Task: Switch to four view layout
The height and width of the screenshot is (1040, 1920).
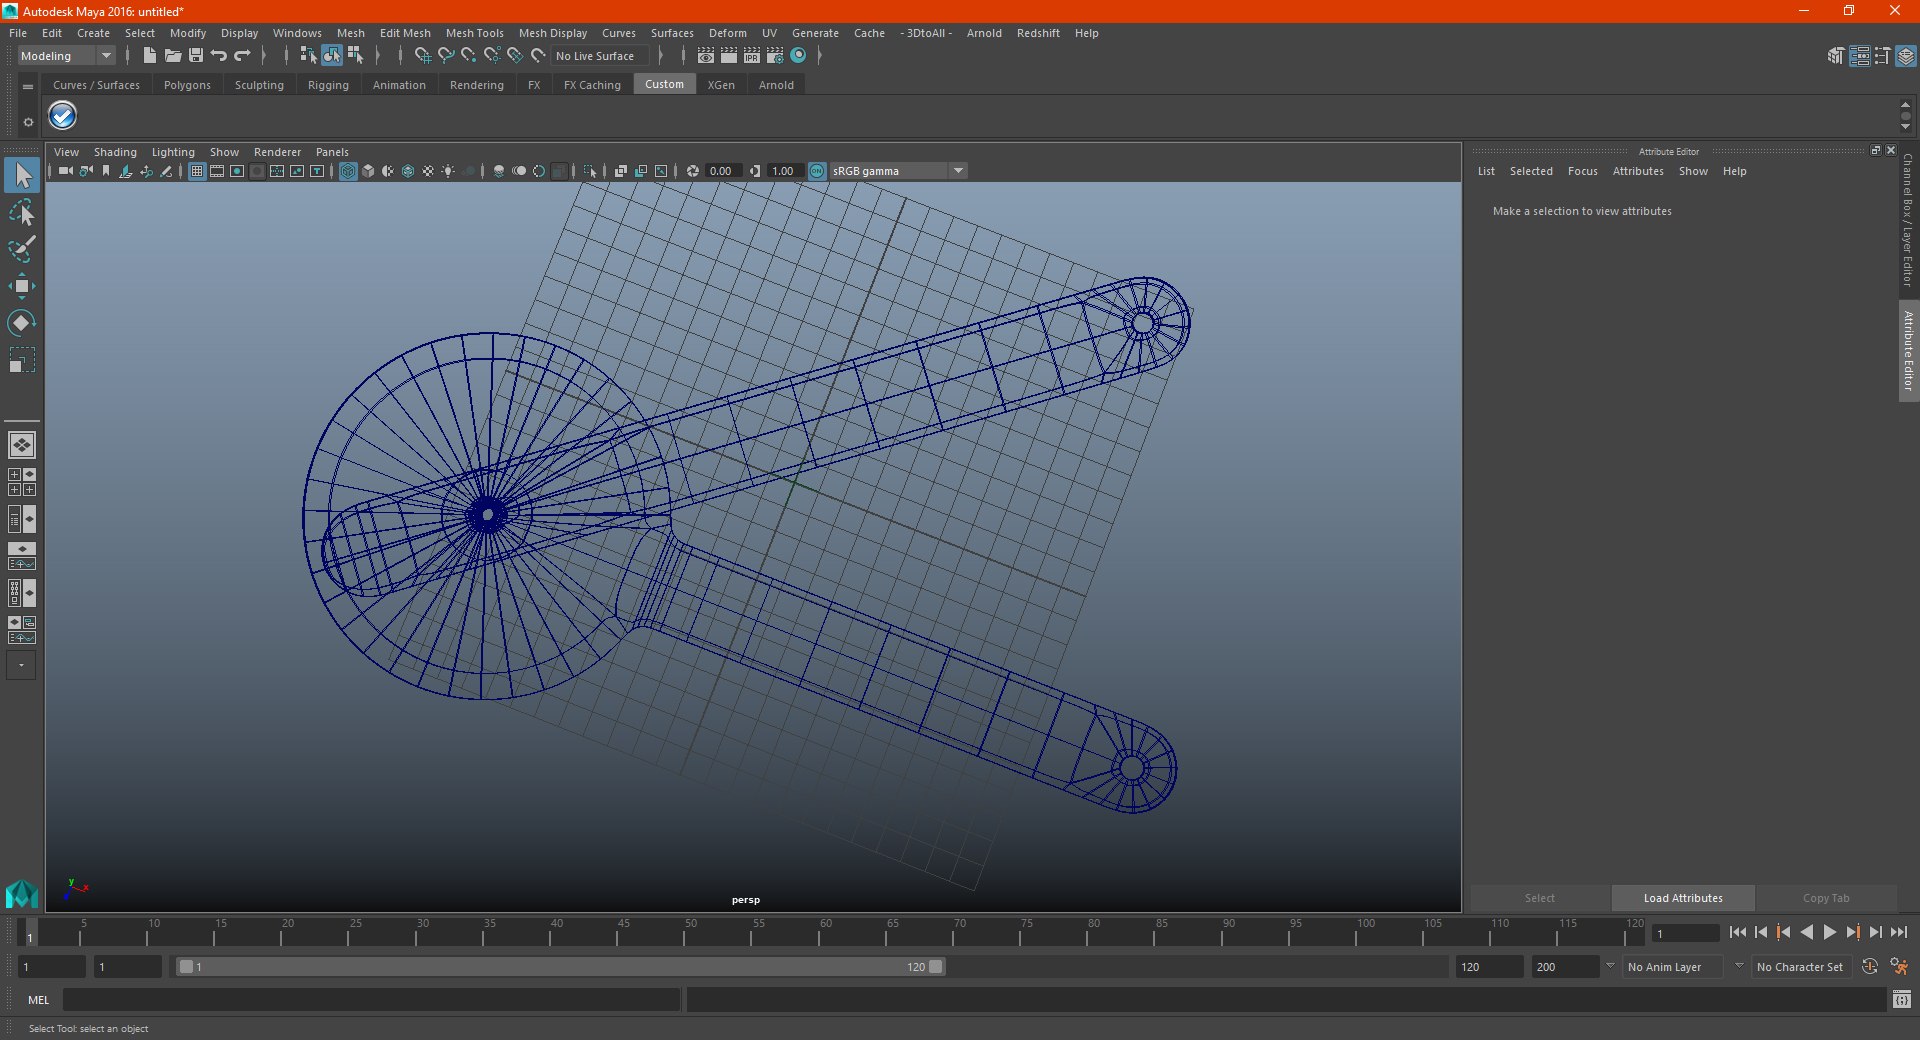Action: pos(22,482)
